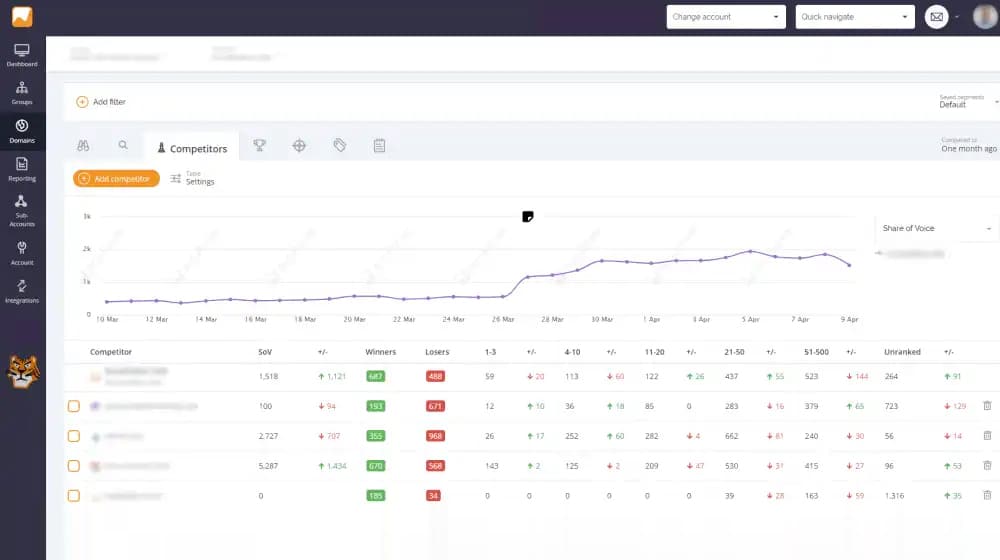Sort by the SoV column header

[265, 352]
